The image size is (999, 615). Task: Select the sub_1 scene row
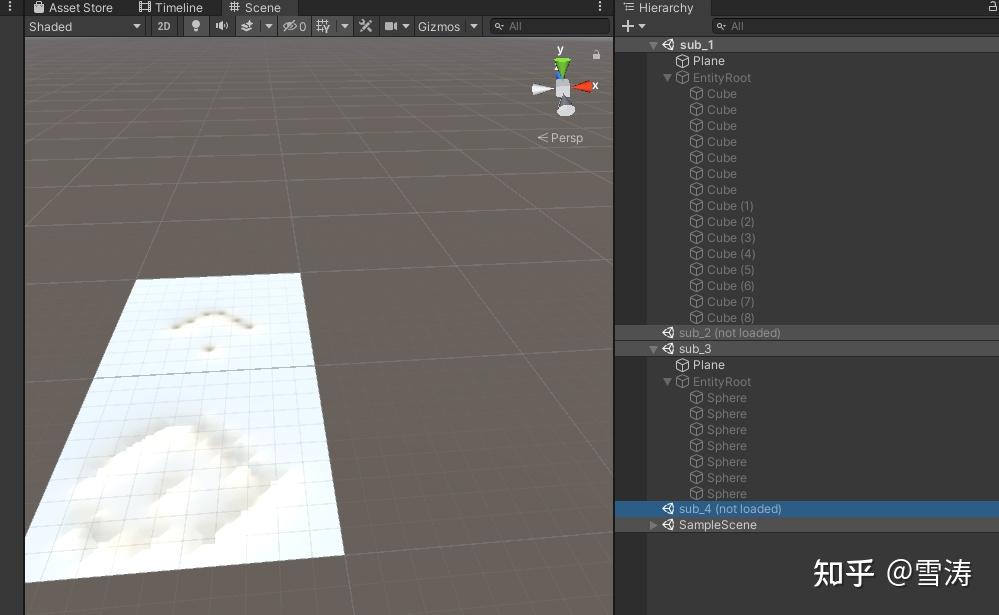click(x=807, y=45)
